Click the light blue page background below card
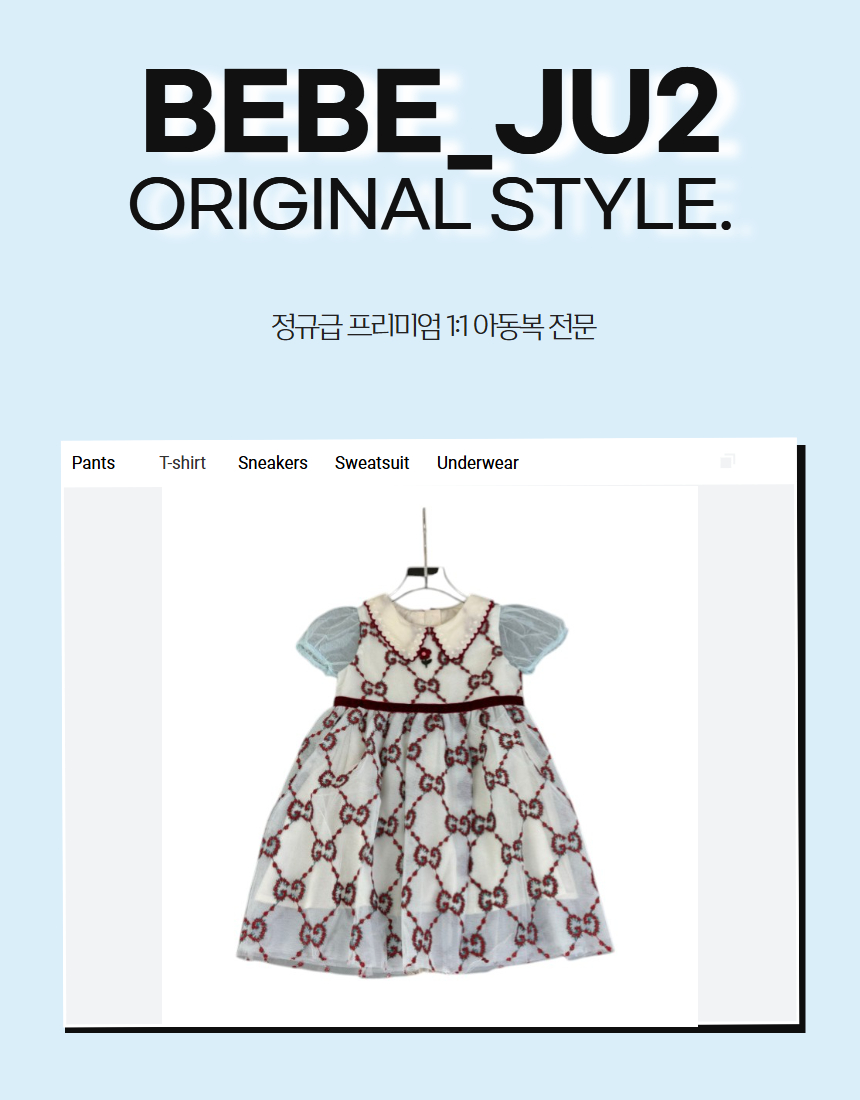The width and height of the screenshot is (860, 1100). (x=430, y=1066)
